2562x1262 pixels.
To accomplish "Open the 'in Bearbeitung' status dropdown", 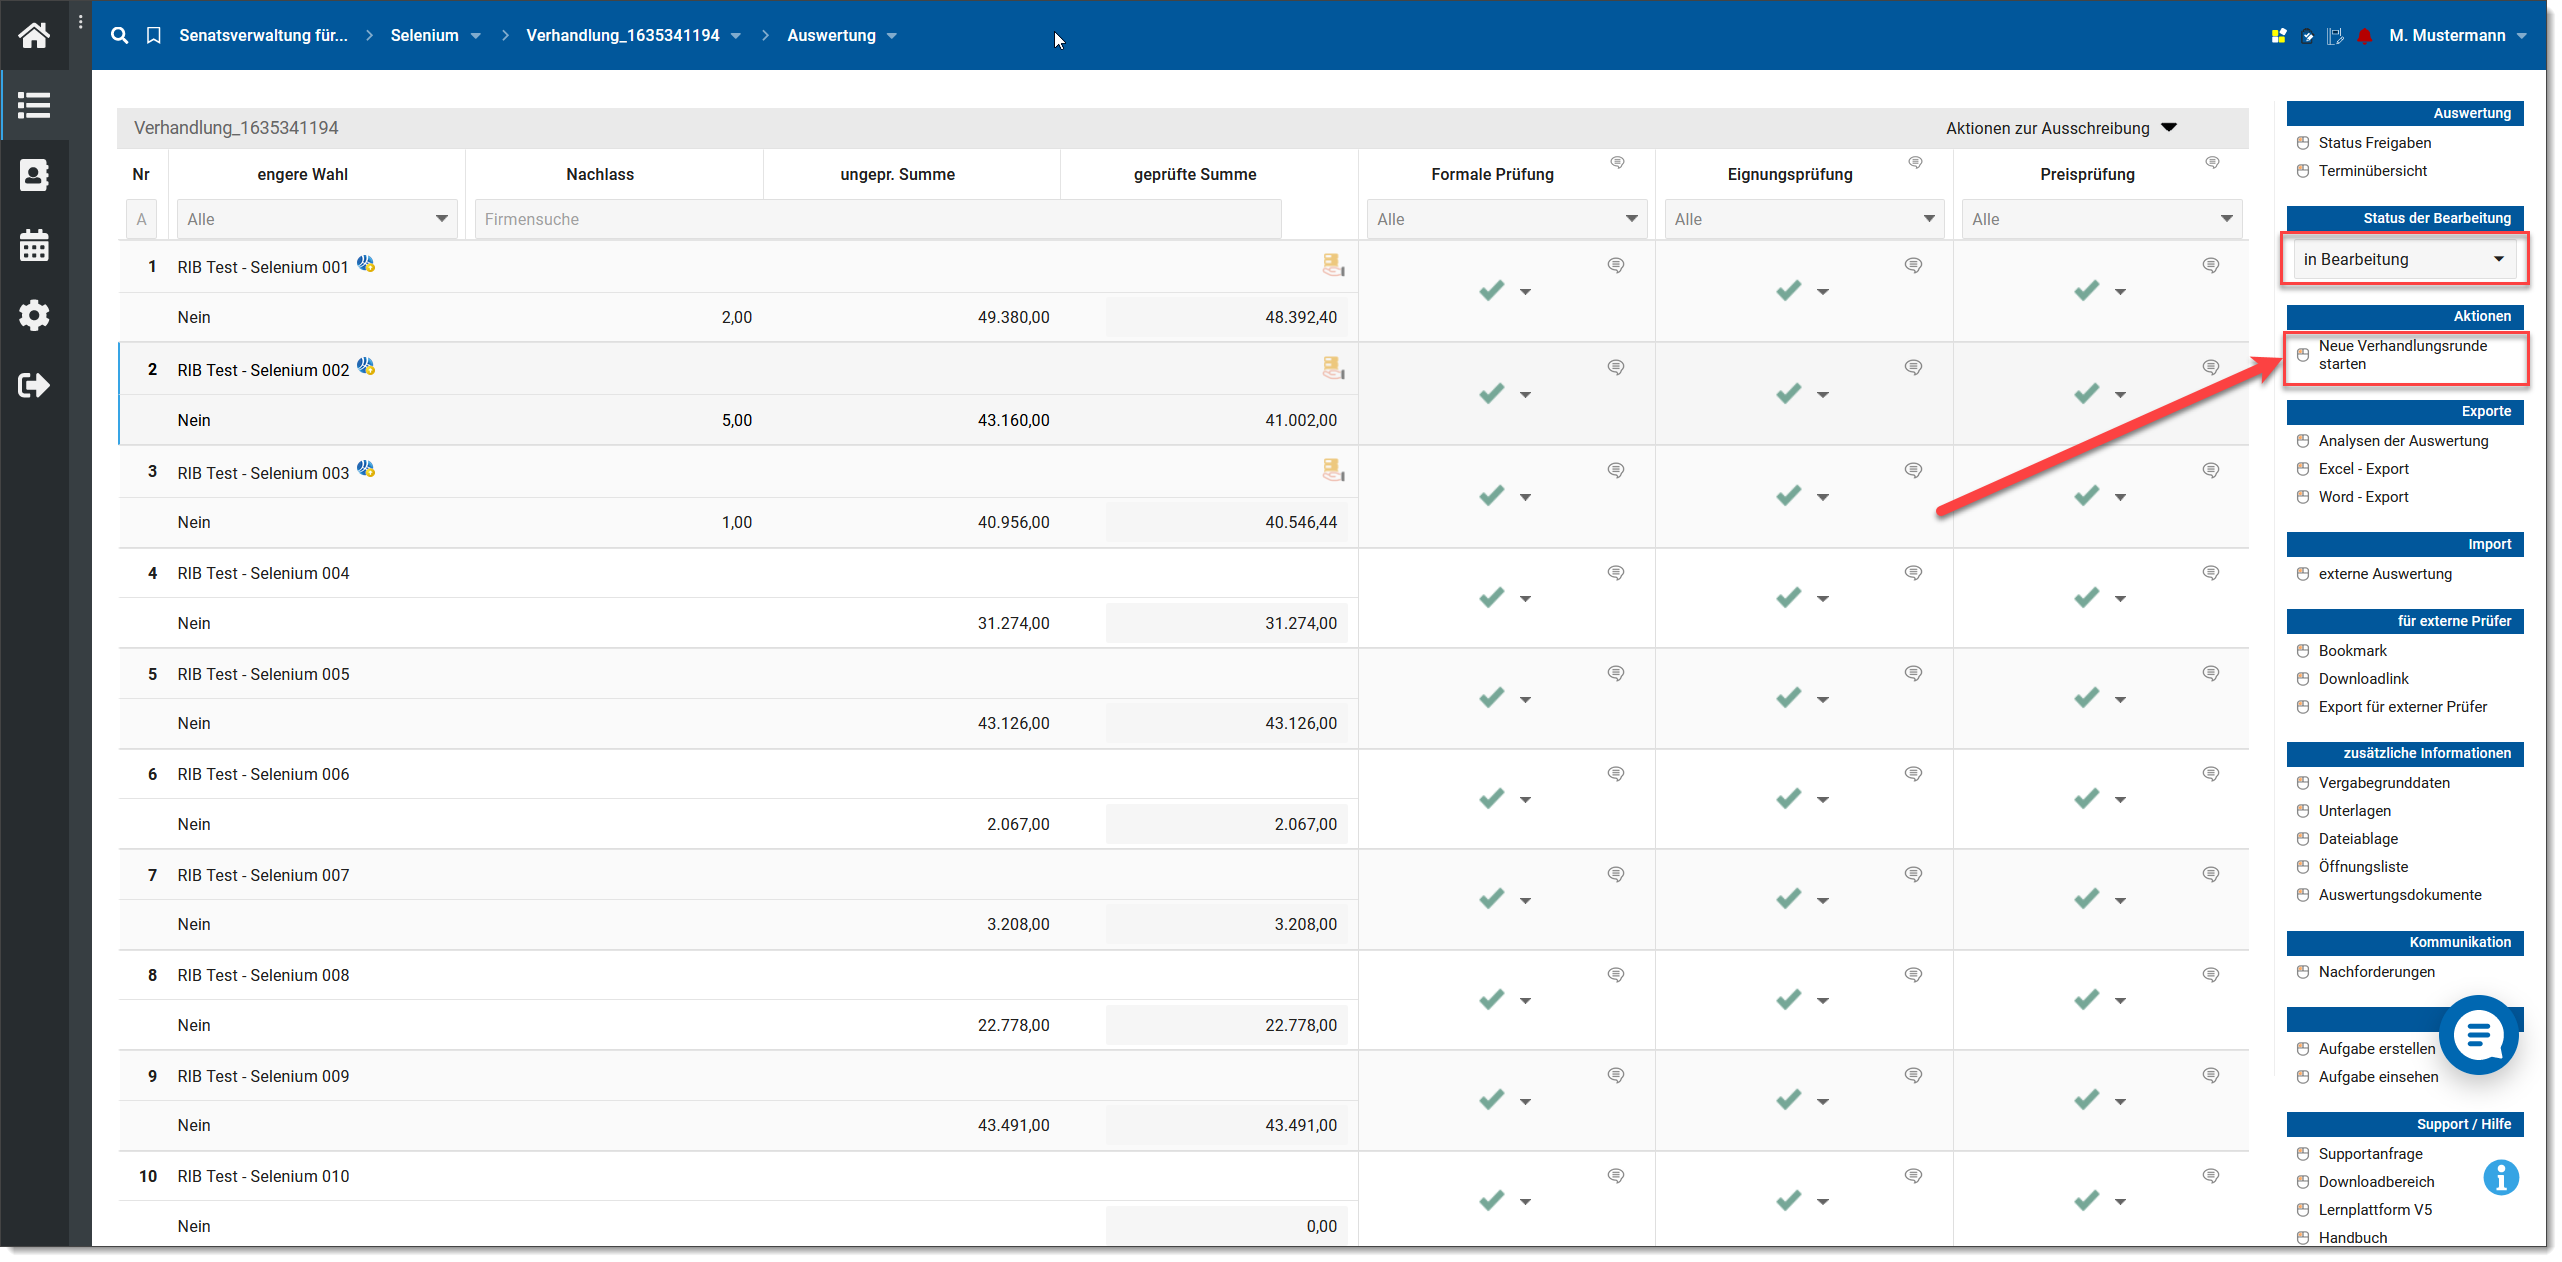I will coord(2405,259).
